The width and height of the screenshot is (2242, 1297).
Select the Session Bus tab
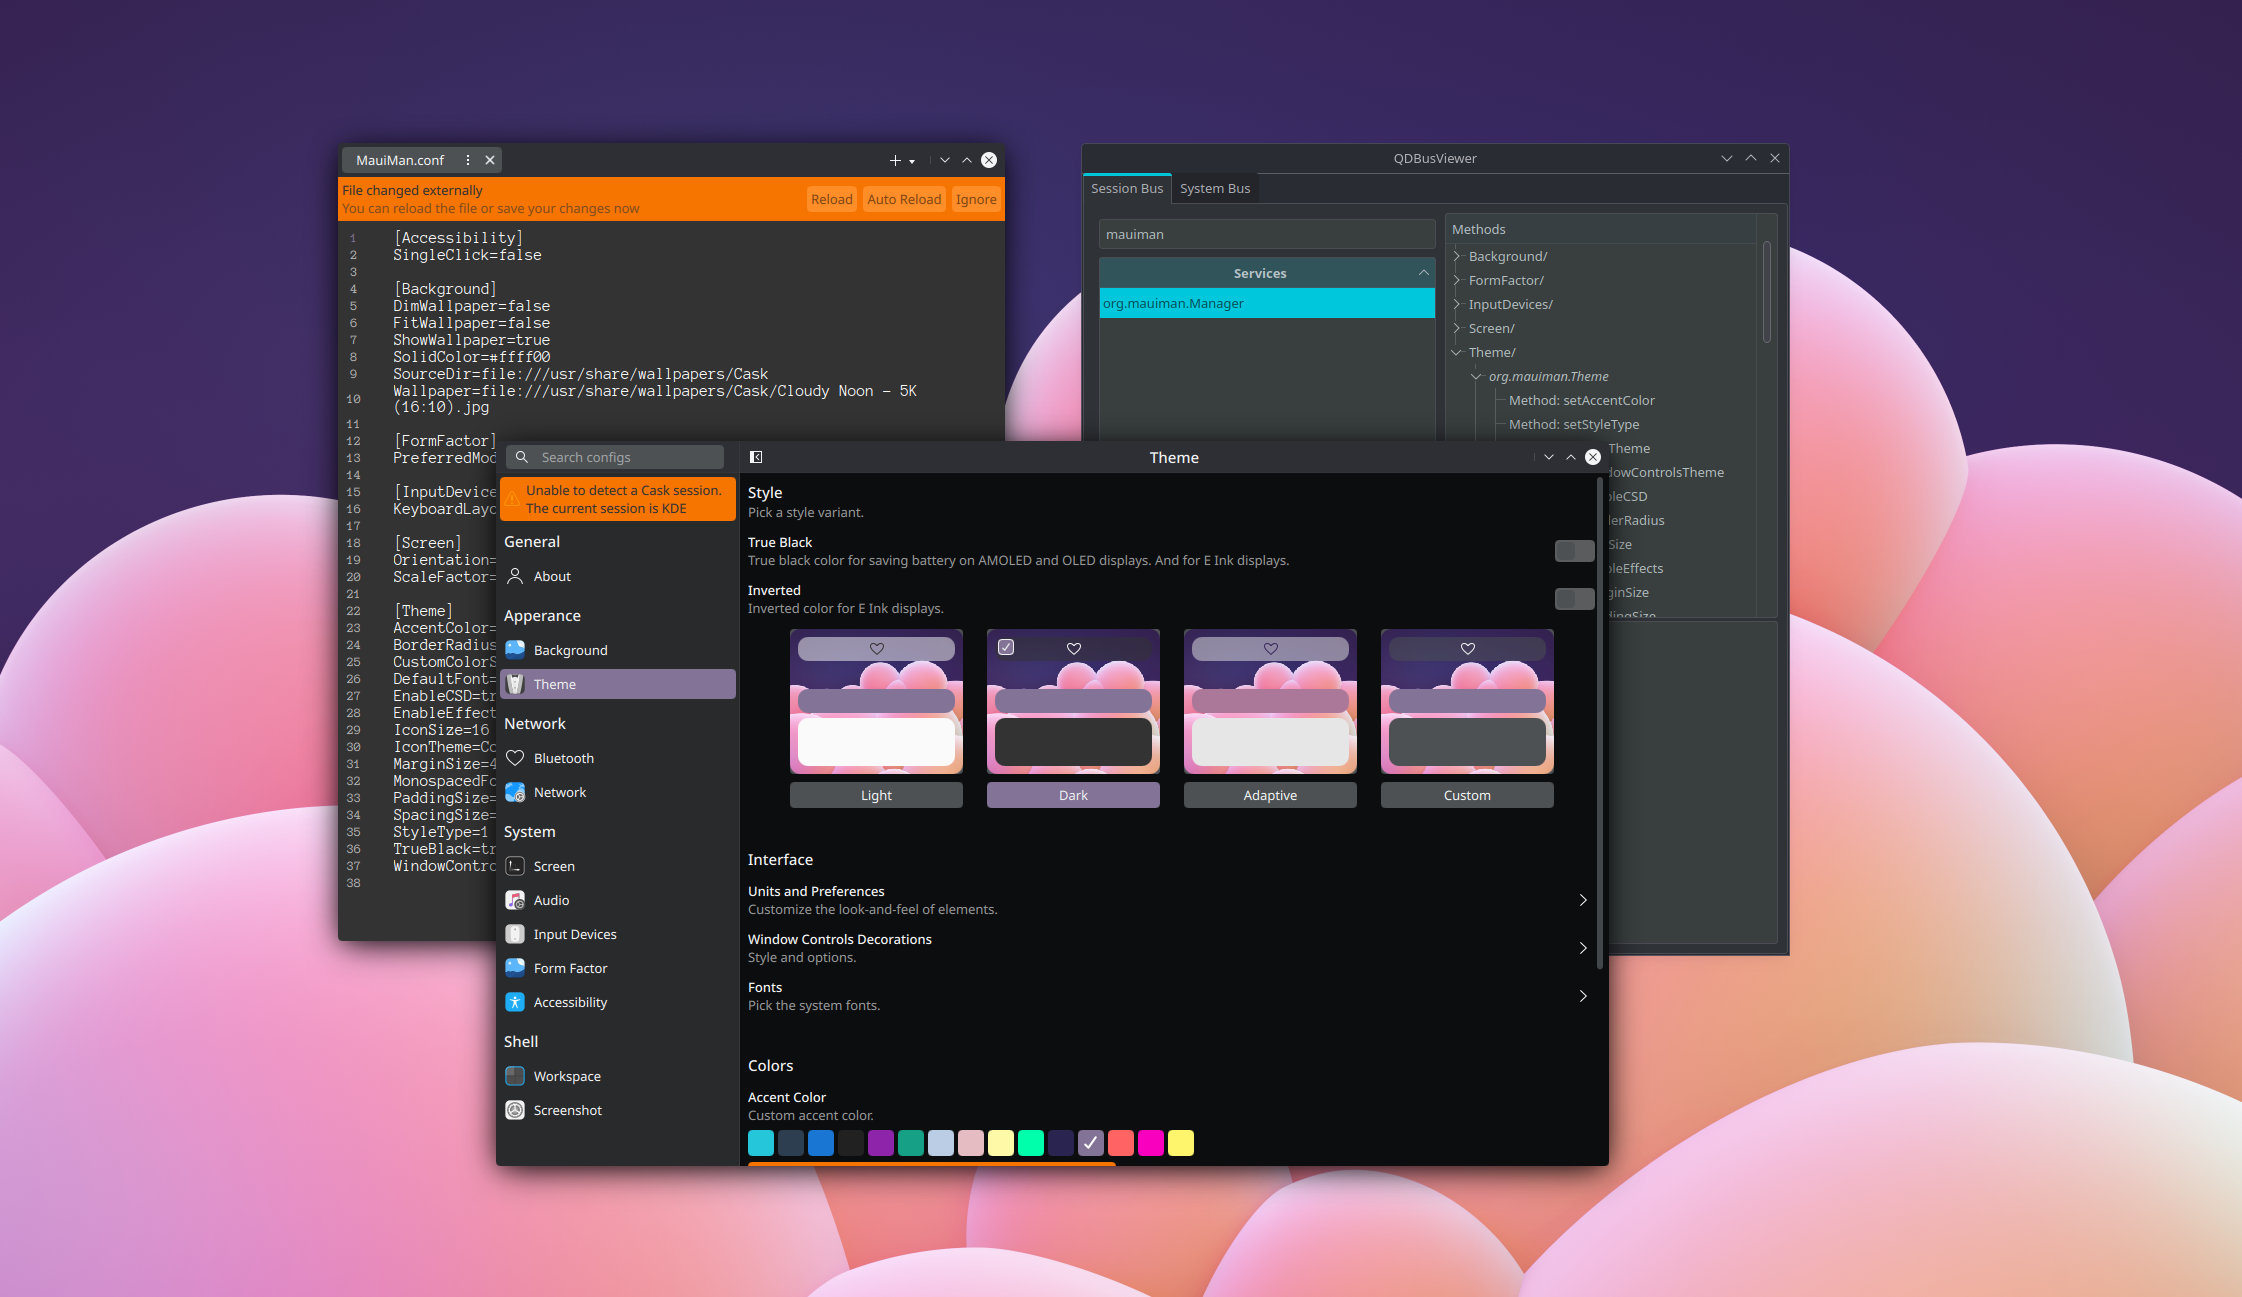pos(1126,188)
